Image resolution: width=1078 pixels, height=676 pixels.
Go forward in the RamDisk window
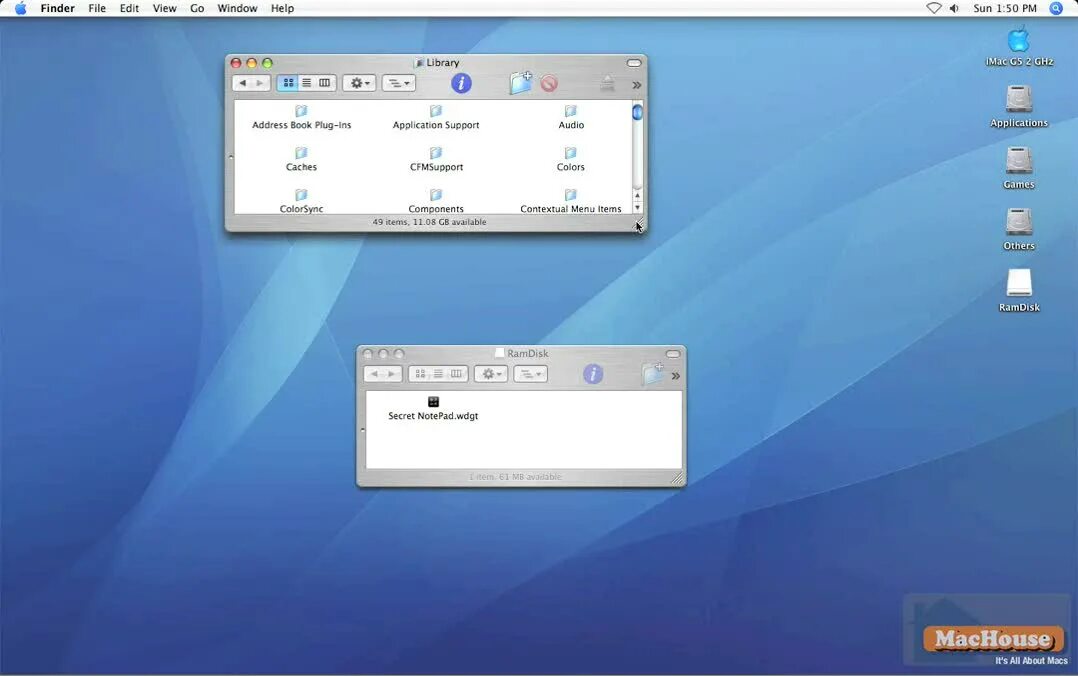(391, 374)
